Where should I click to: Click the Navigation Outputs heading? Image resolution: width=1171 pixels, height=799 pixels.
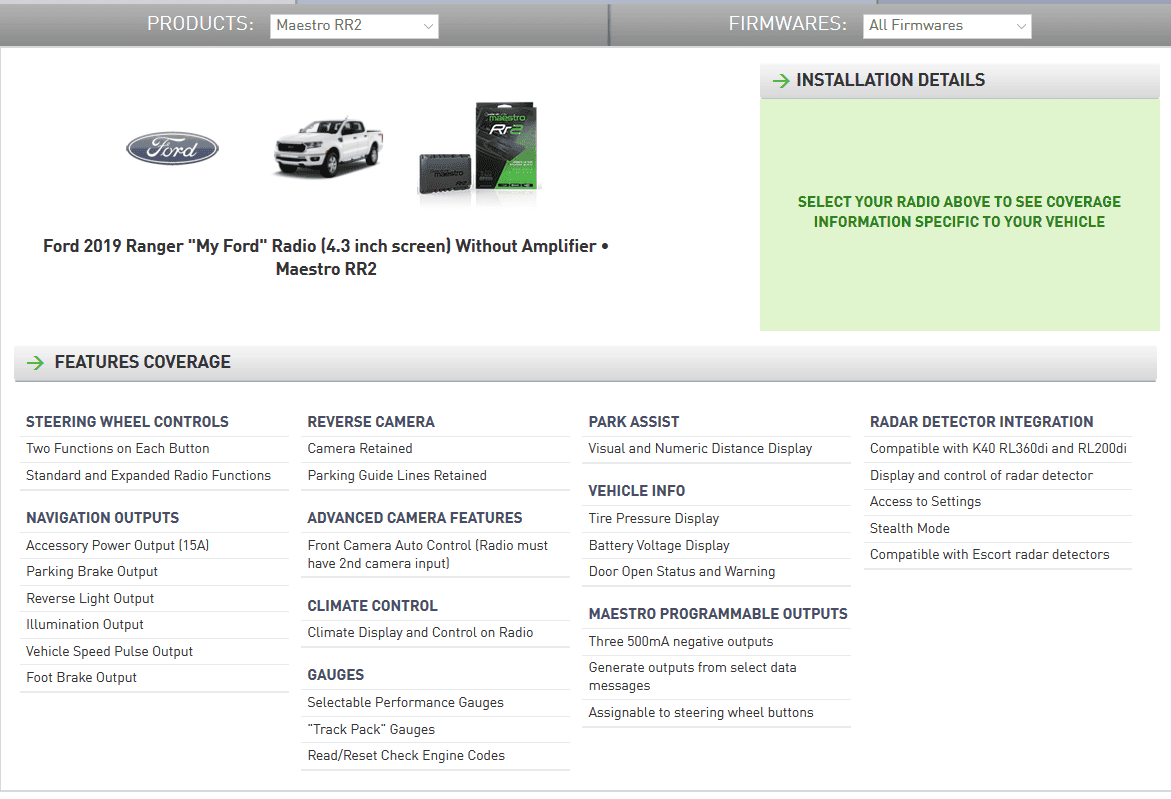click(102, 518)
